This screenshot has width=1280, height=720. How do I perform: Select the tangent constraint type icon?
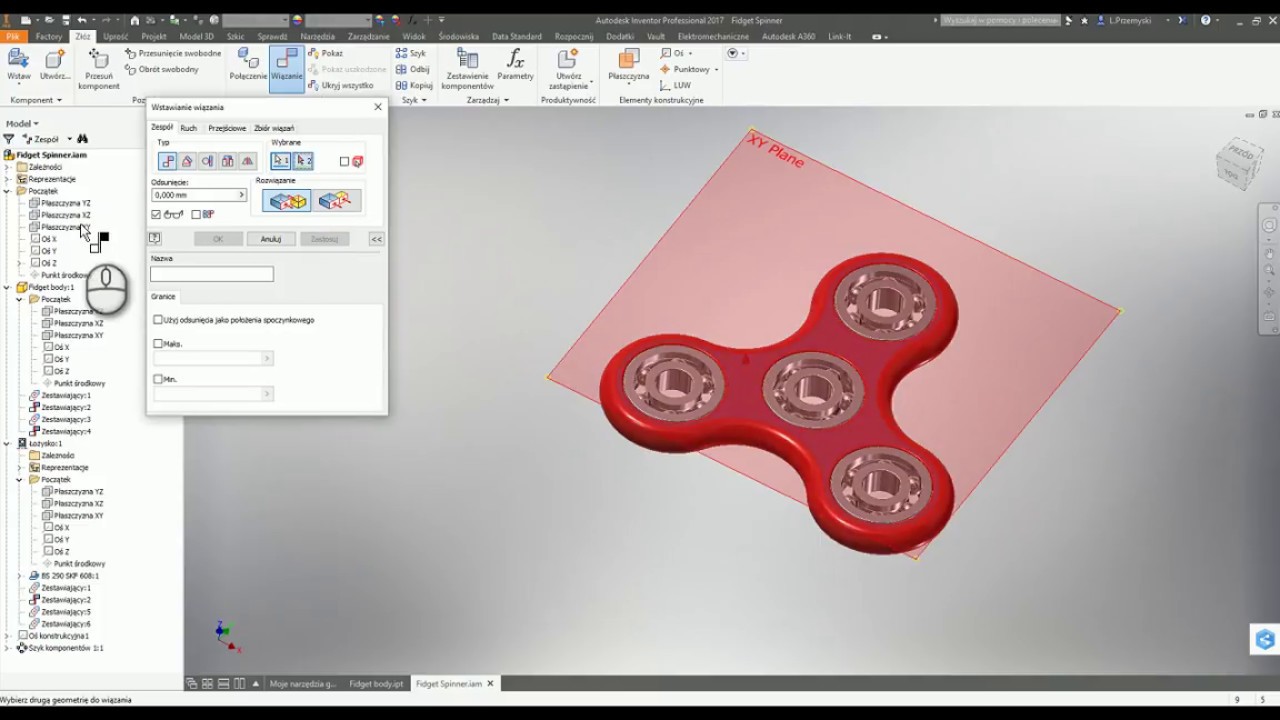[x=207, y=161]
